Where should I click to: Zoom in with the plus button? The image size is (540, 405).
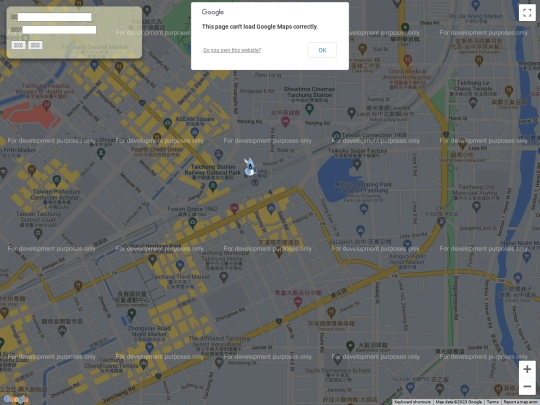527,369
